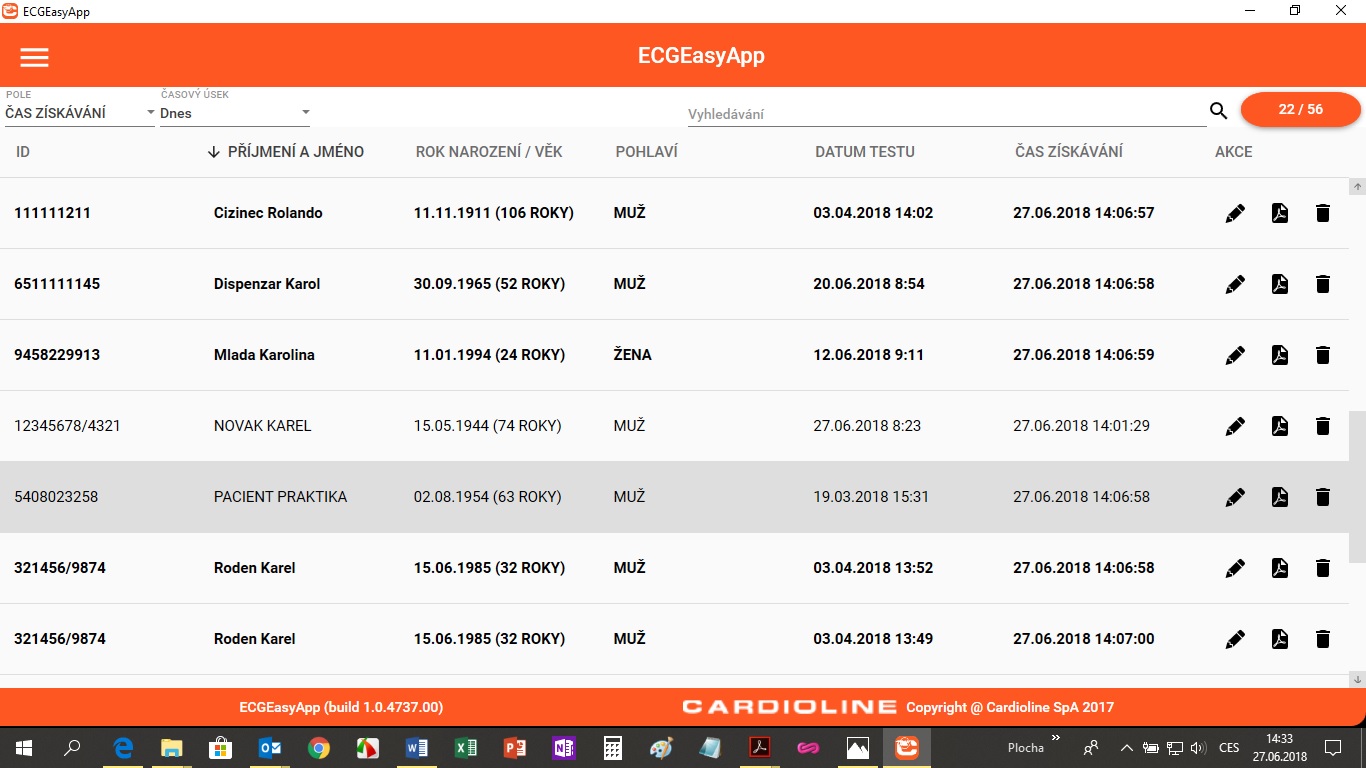This screenshot has width=1366, height=768.
Task: Sort by the ID column header
Action: tap(23, 152)
